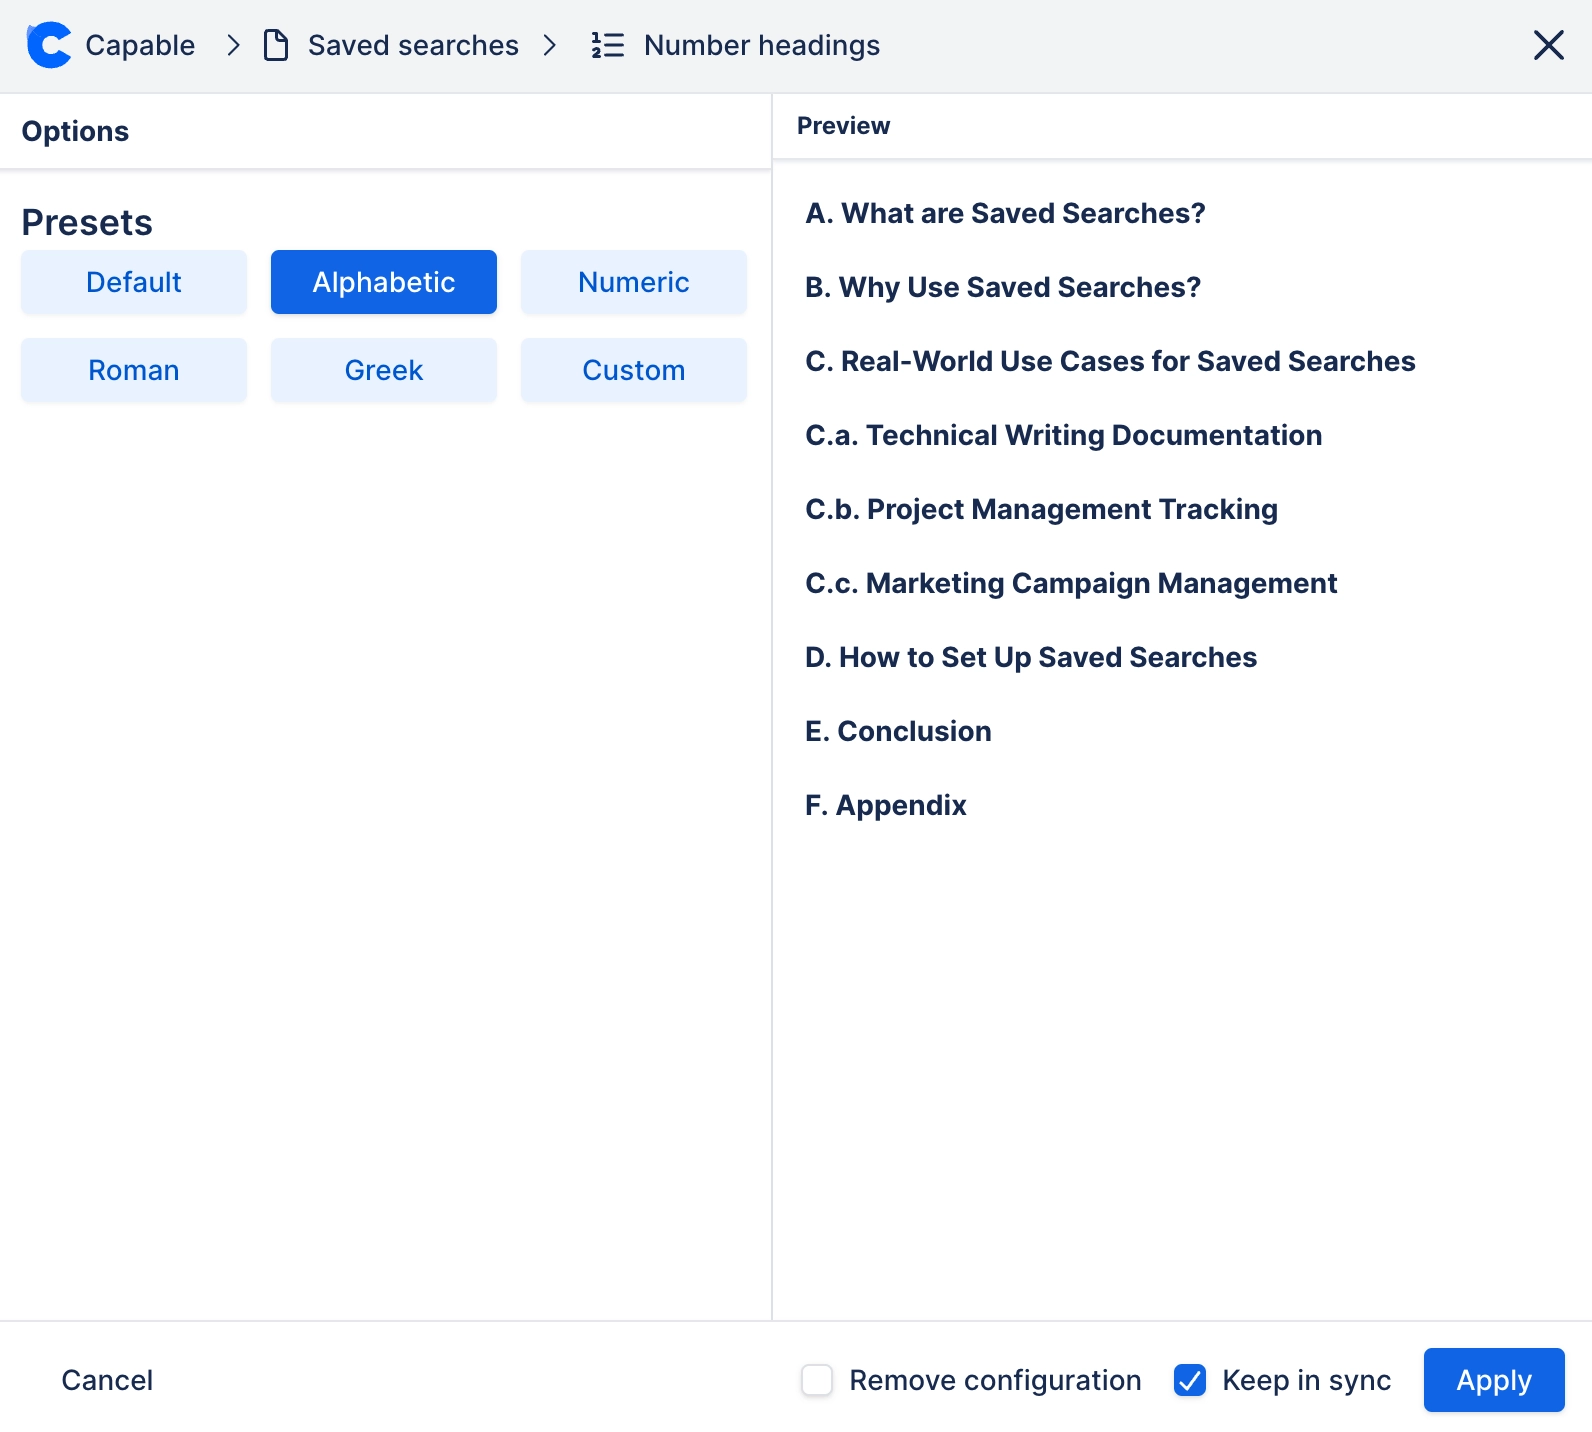Click 'C.a. Technical Writing Documentation' heading
The width and height of the screenshot is (1592, 1432).
click(x=1063, y=435)
